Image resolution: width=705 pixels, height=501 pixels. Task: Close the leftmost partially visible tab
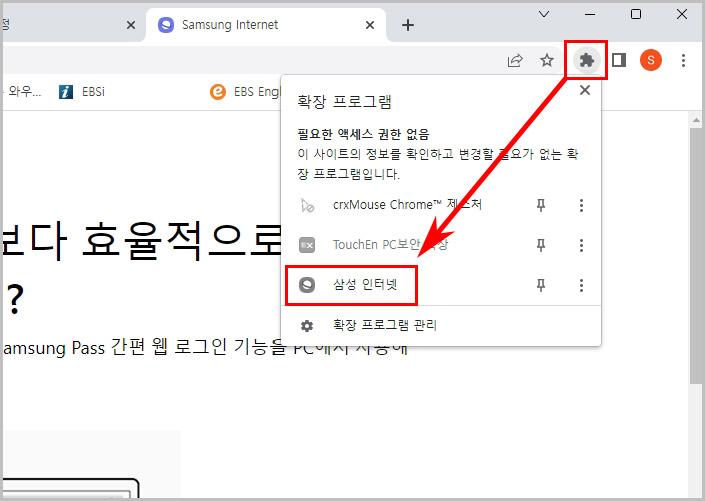(131, 25)
